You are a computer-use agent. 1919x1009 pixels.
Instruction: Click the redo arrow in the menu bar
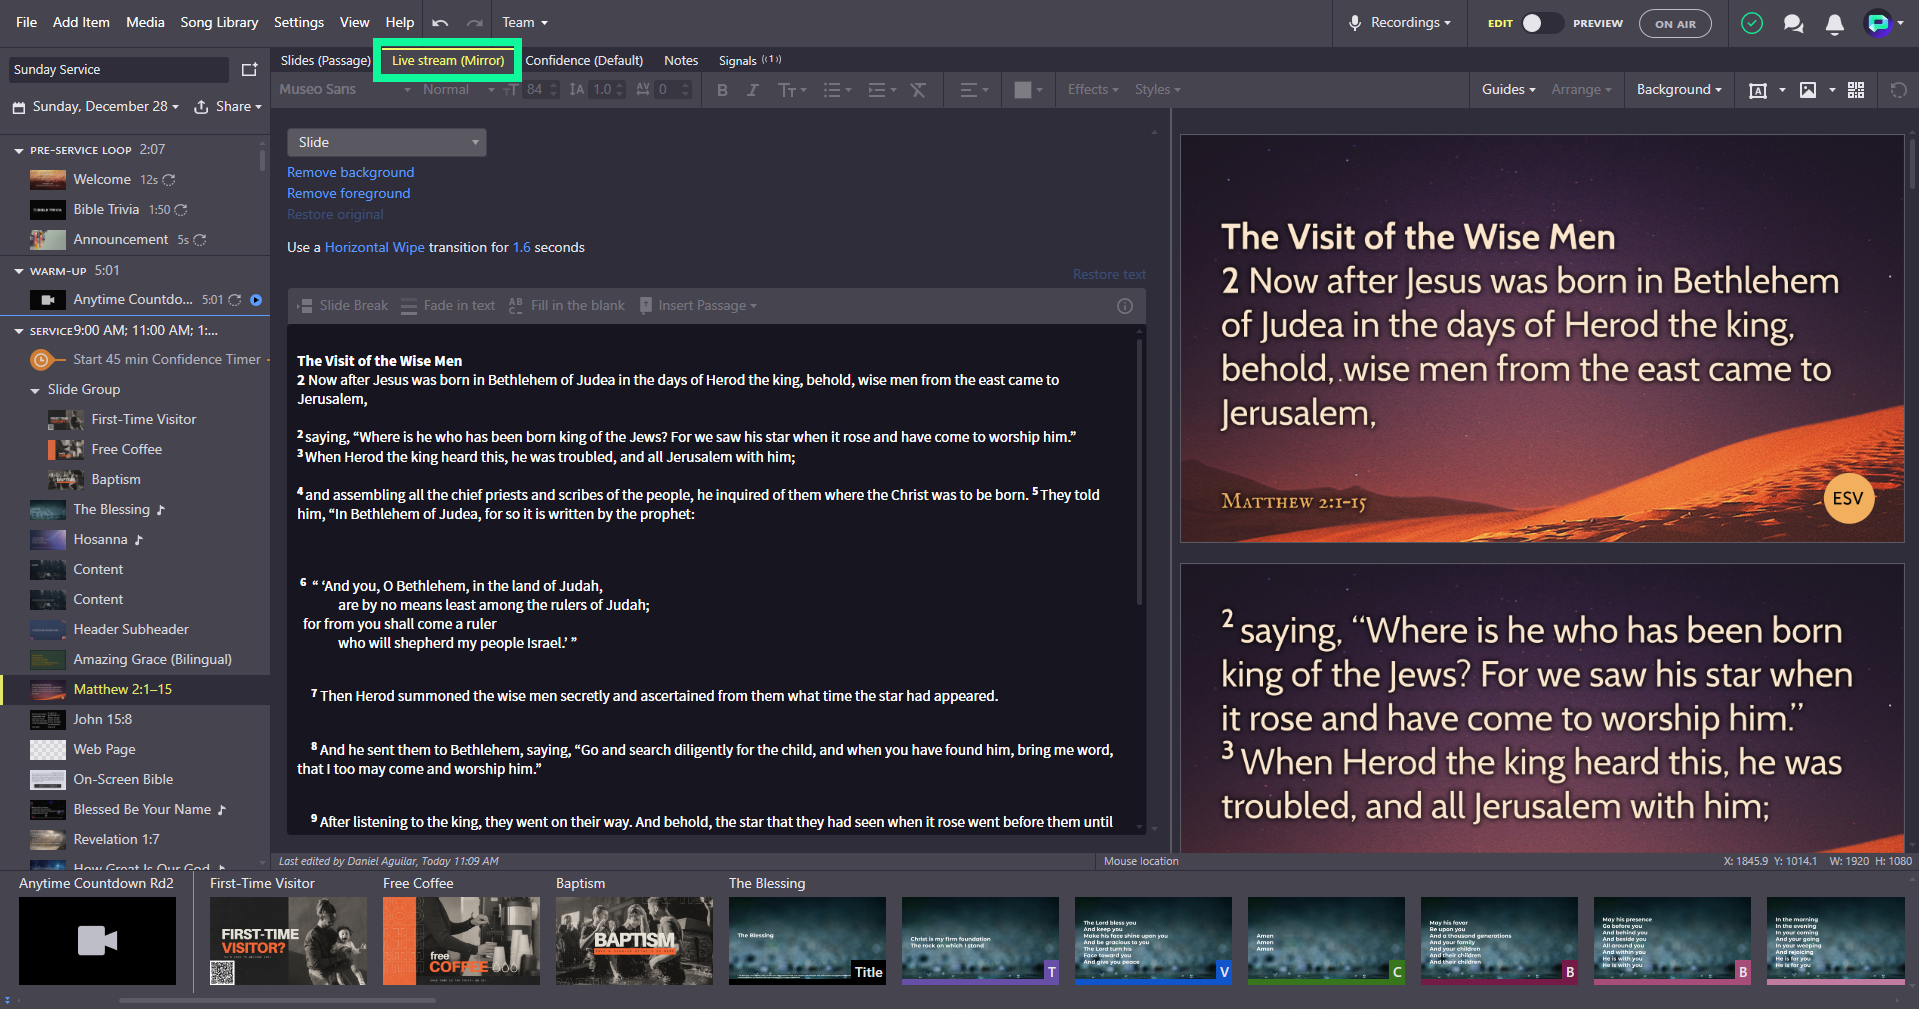click(475, 22)
